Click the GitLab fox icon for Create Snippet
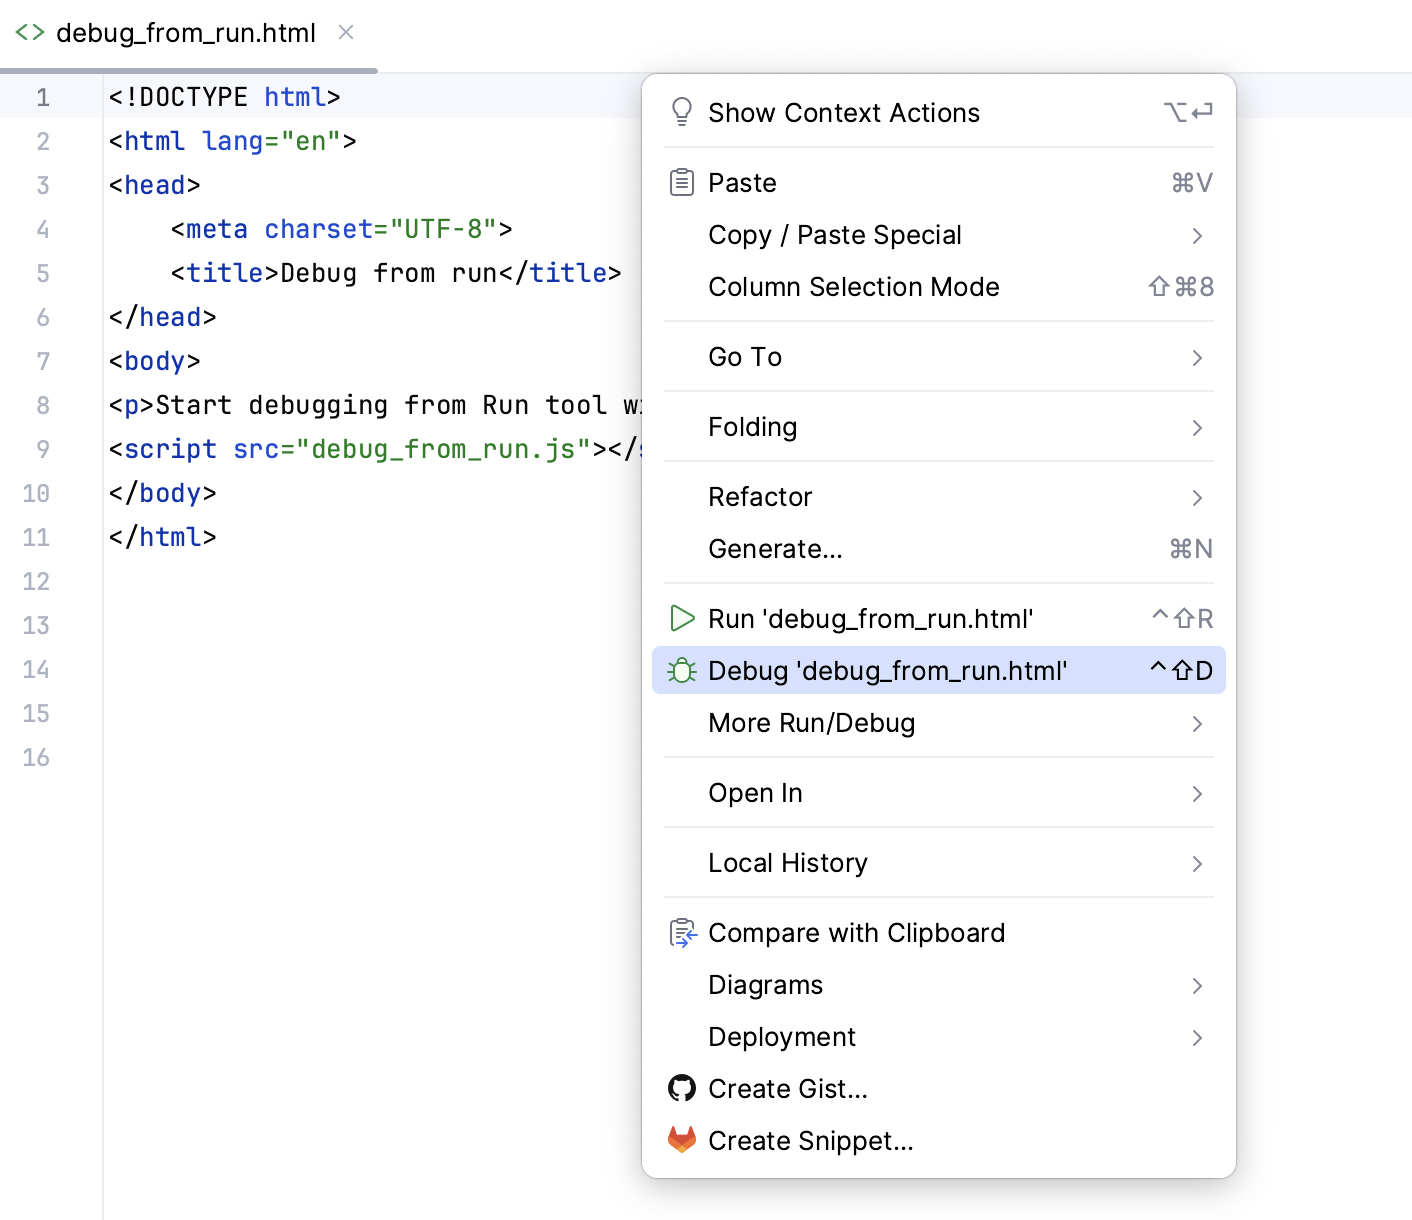1412x1220 pixels. pos(682,1140)
